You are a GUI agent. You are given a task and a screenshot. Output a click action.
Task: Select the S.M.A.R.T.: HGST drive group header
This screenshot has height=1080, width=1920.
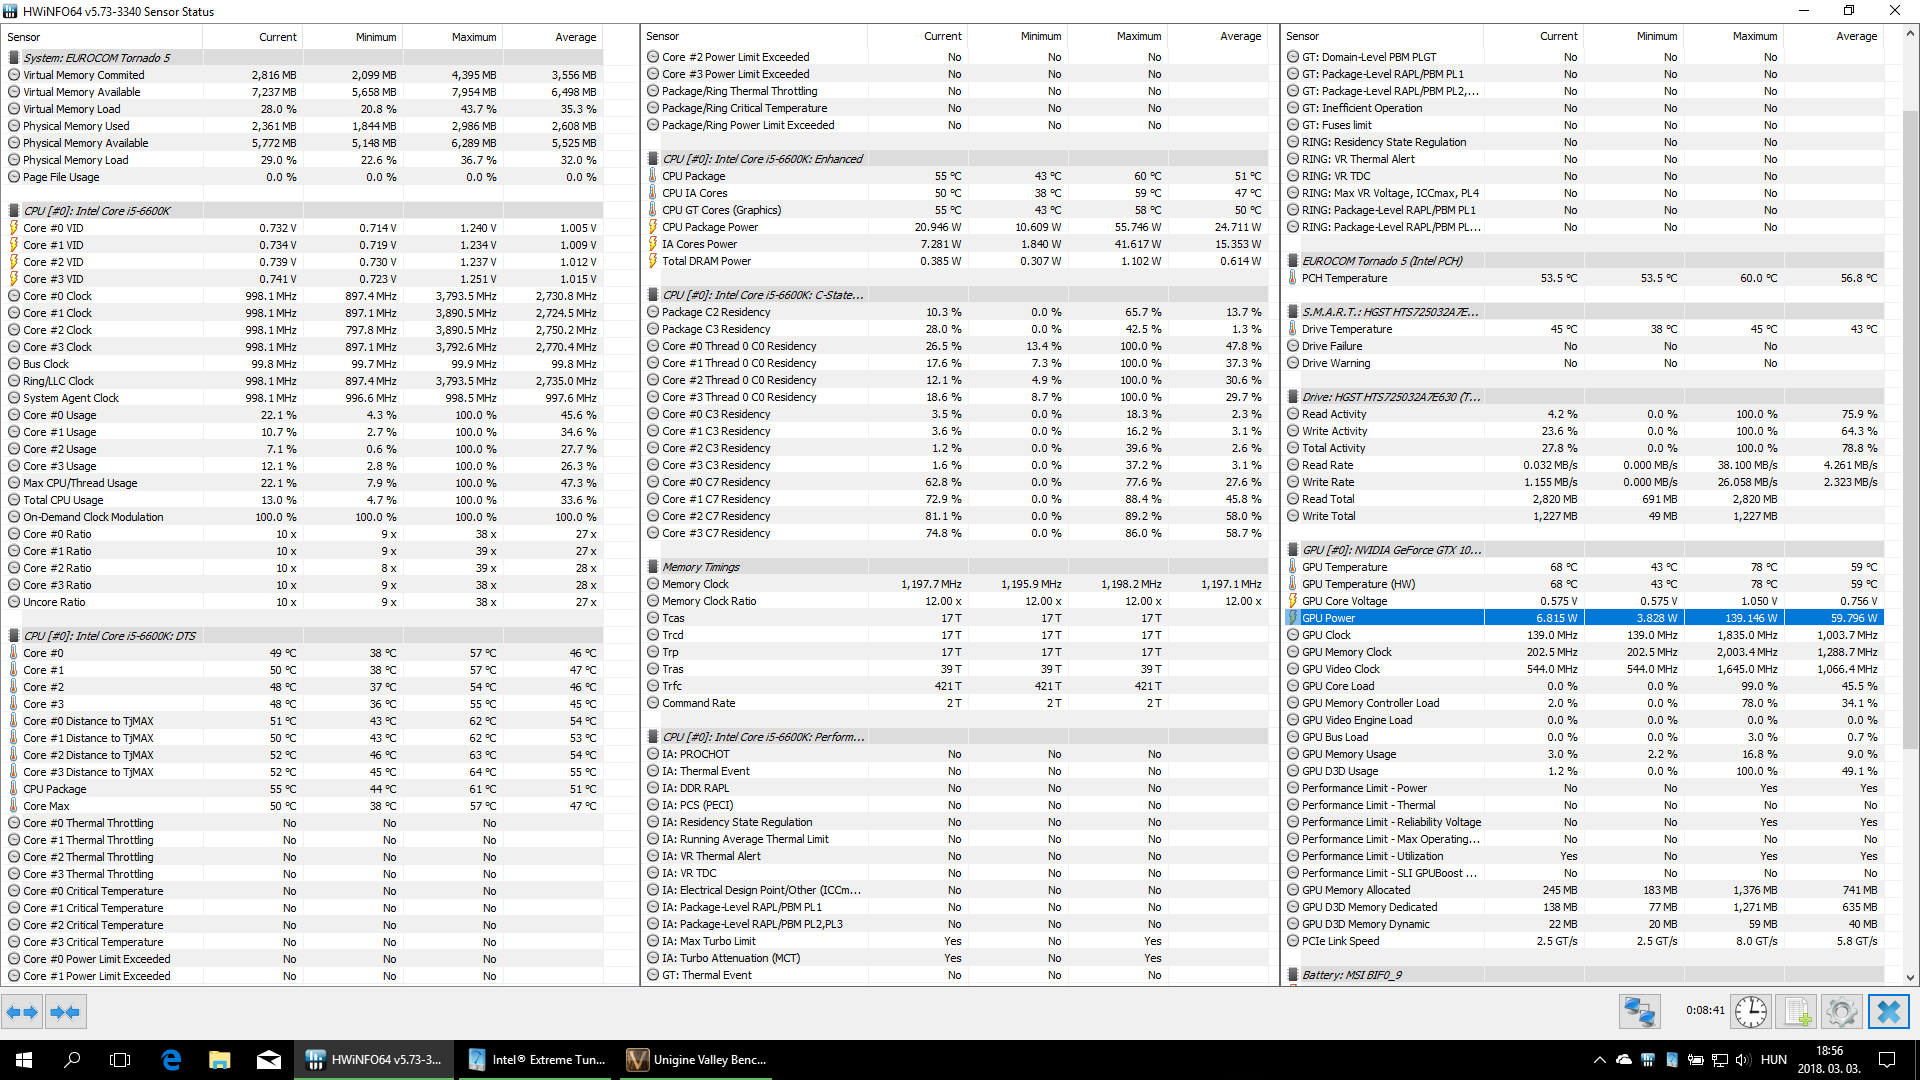pyautogui.click(x=1585, y=312)
